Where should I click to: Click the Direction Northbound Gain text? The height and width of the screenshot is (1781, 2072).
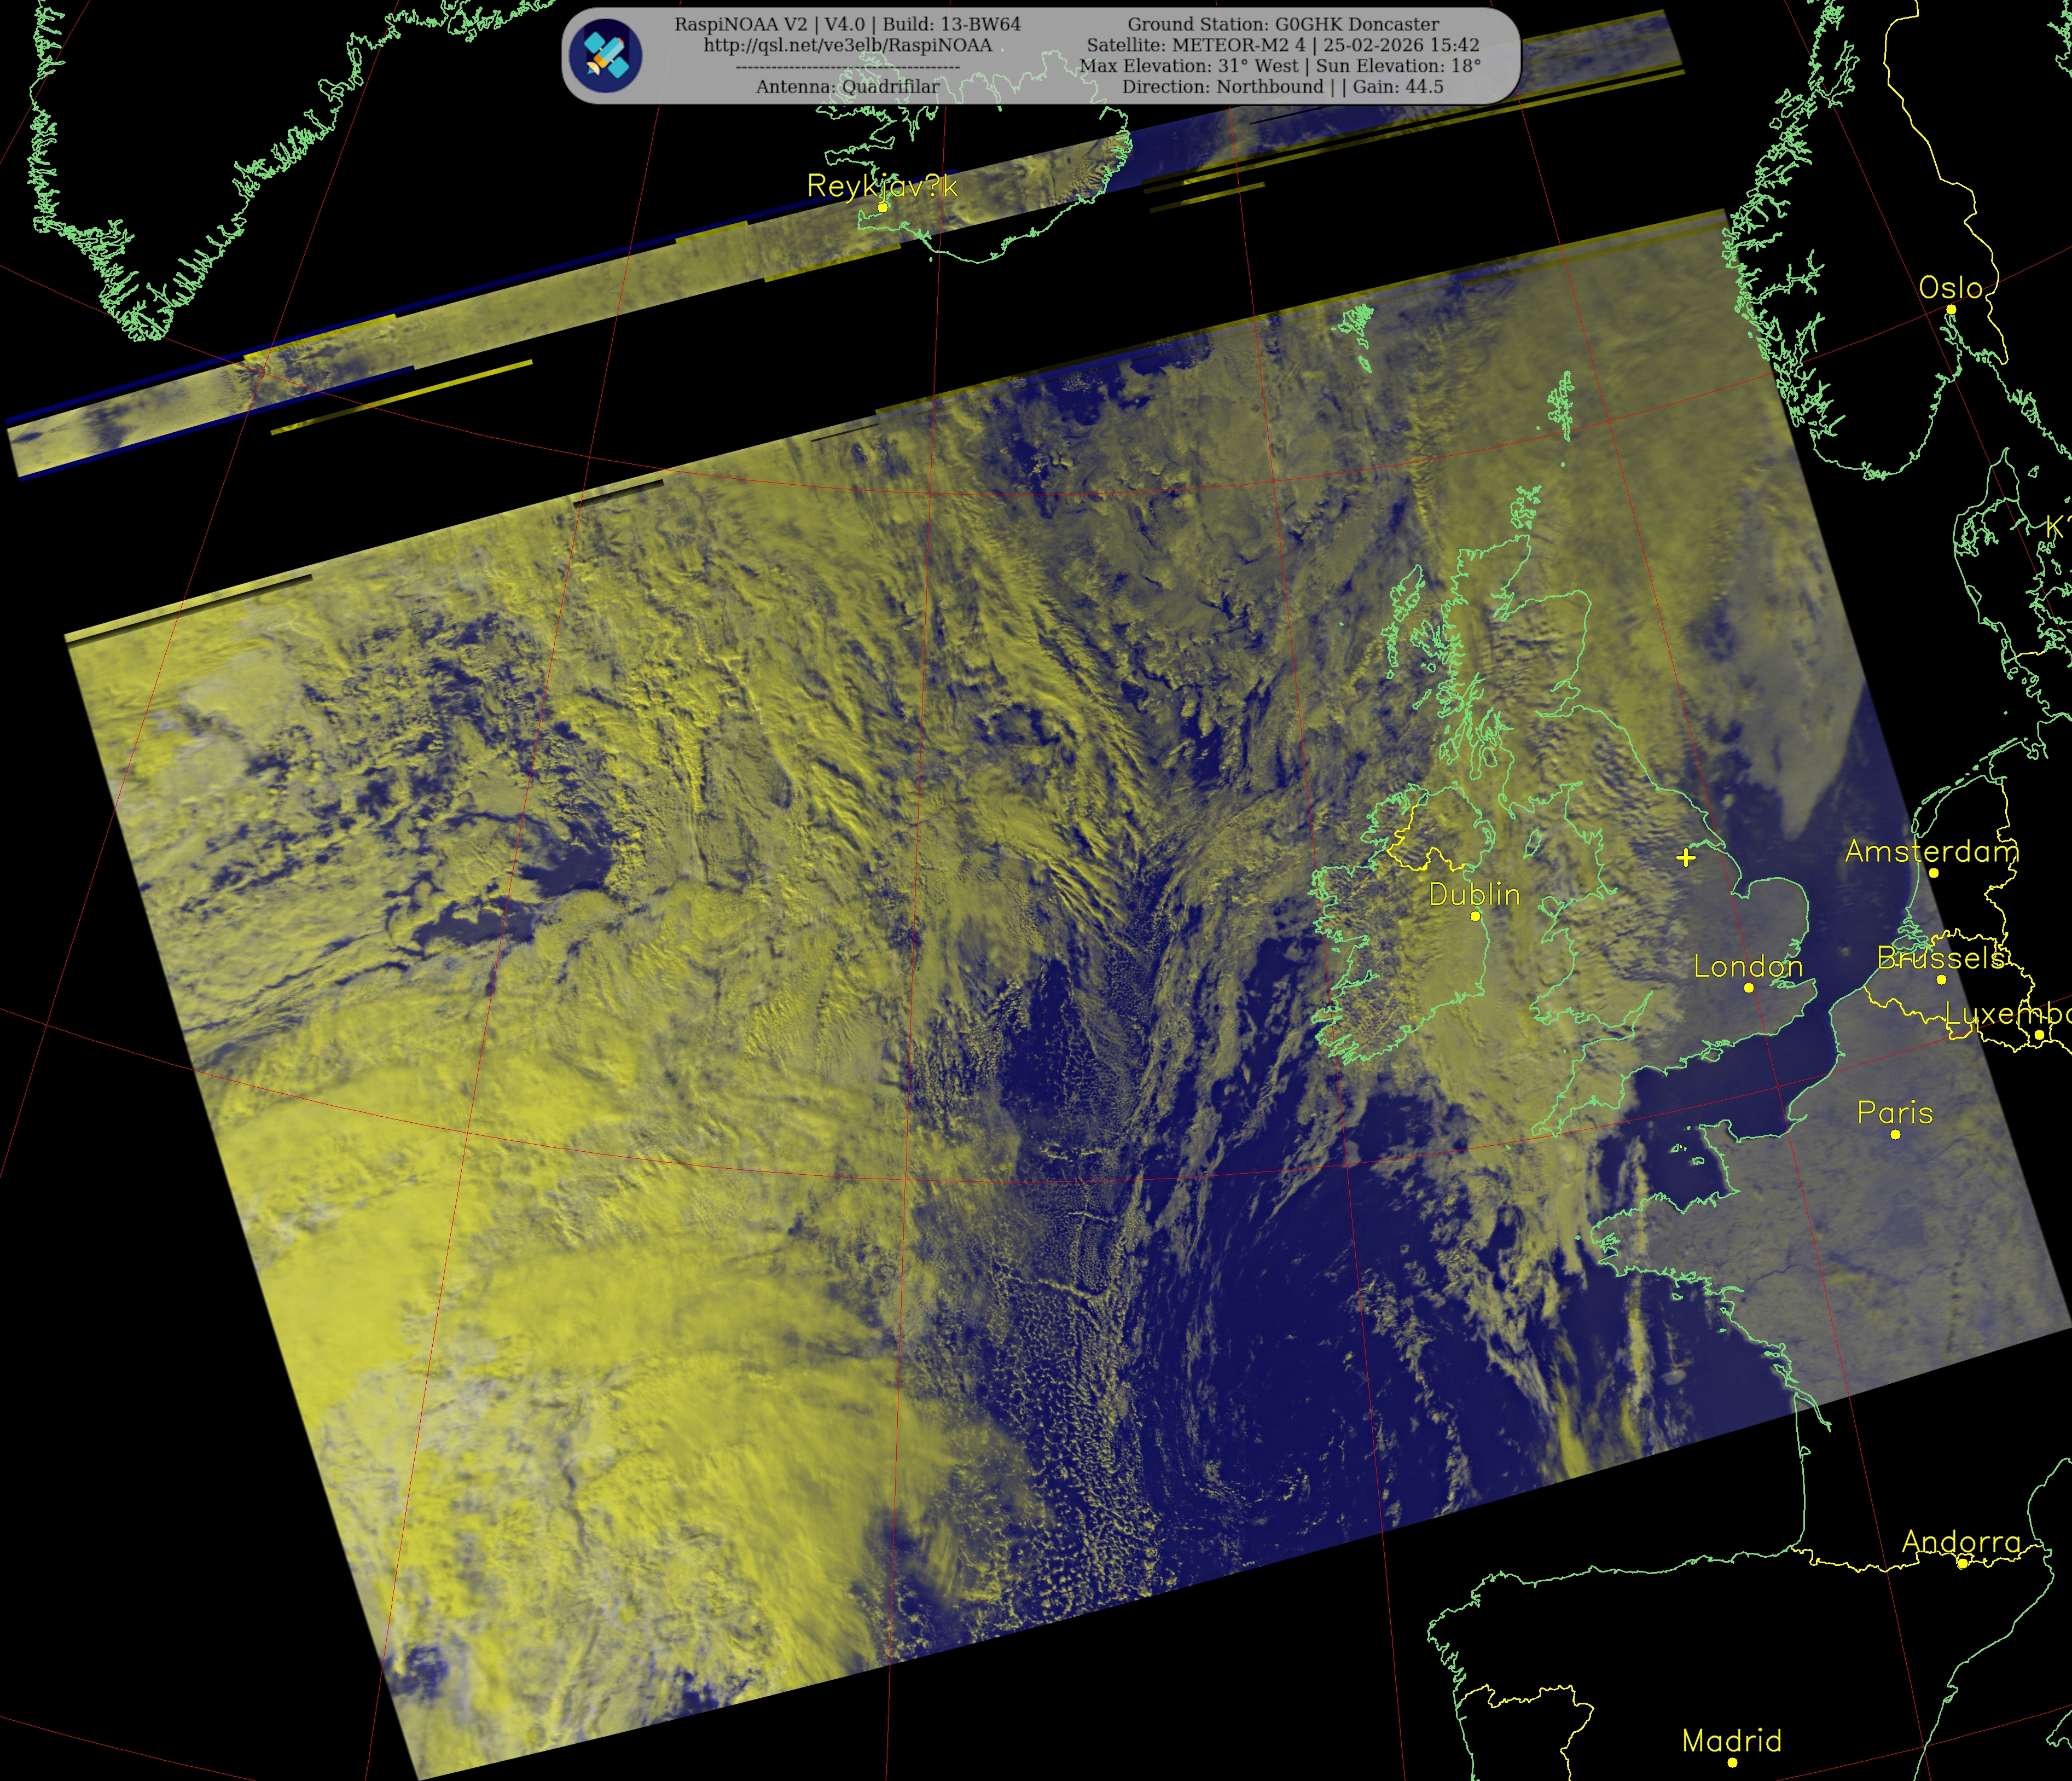pos(1282,87)
